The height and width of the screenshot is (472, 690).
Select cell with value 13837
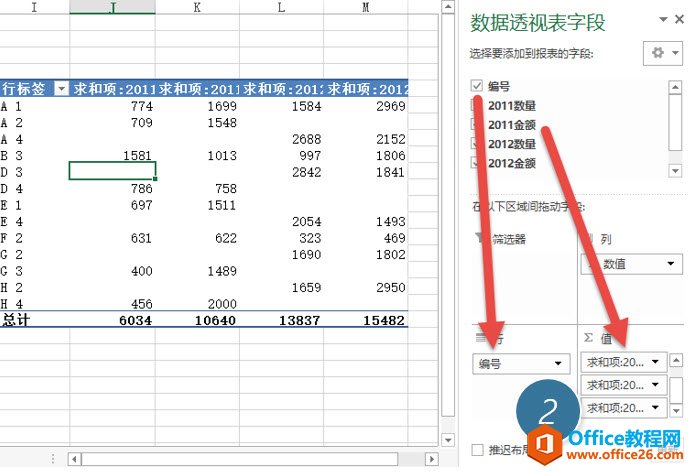click(282, 320)
